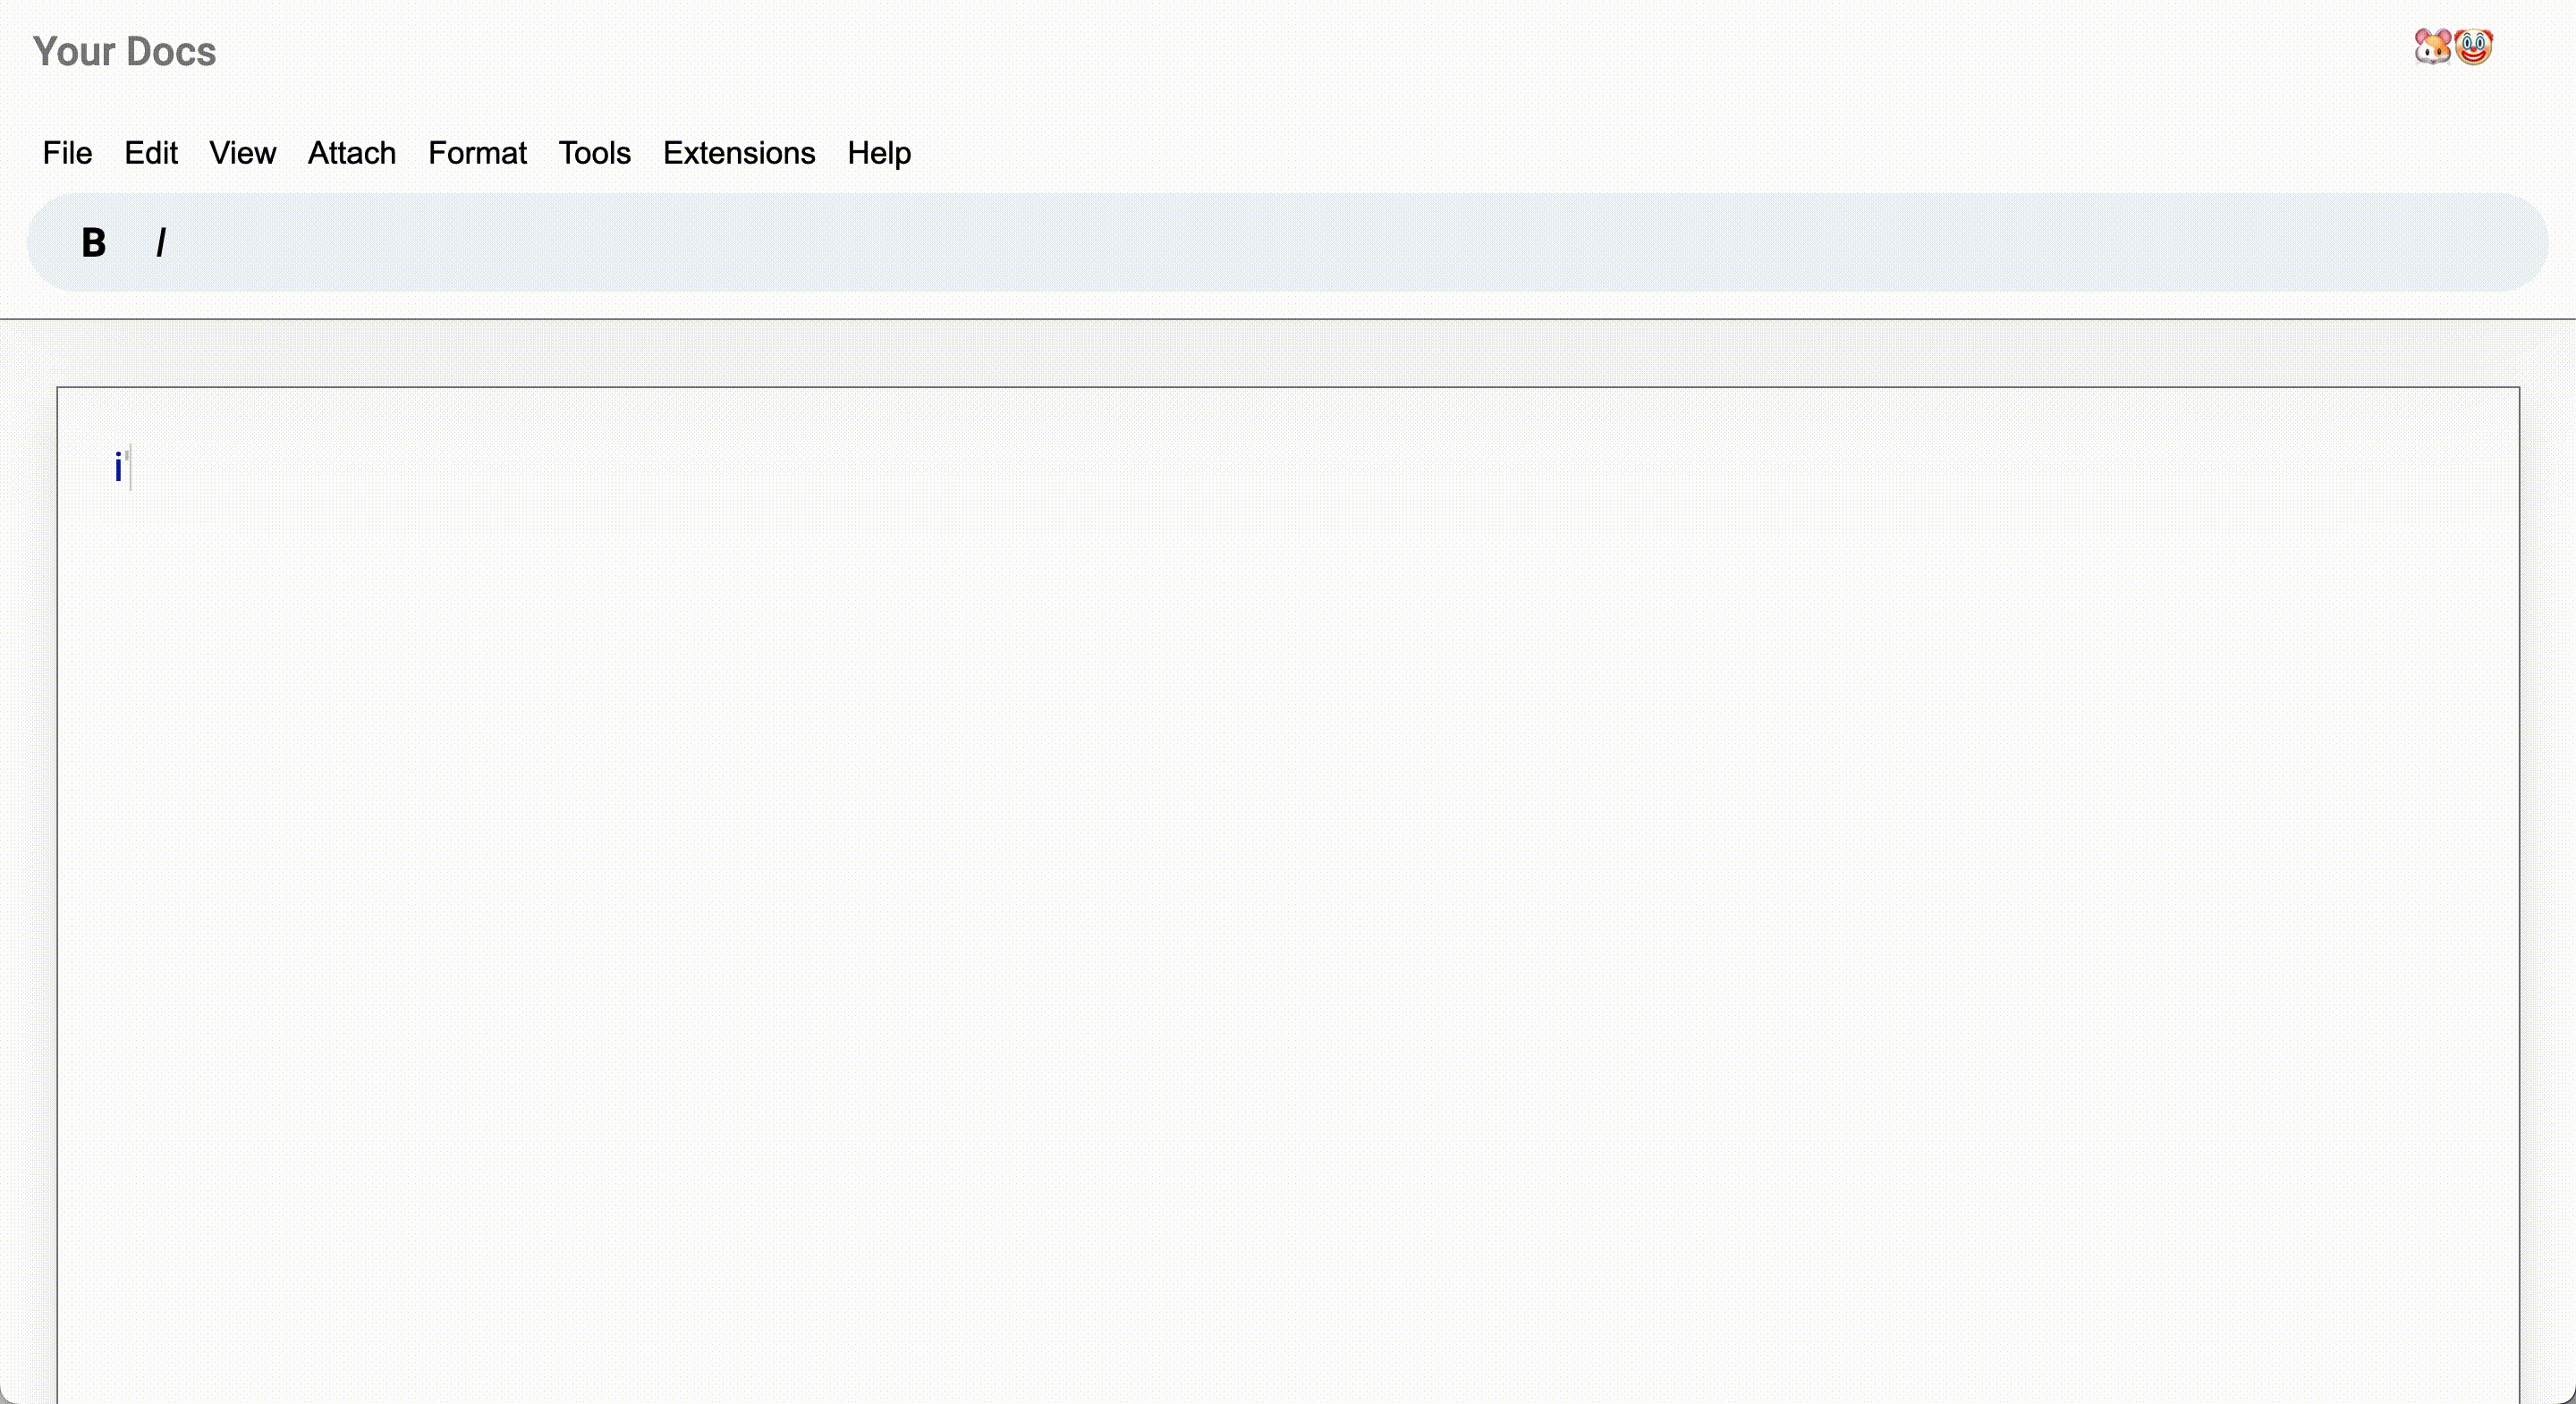Toggle bold formatting with the B button

point(93,243)
